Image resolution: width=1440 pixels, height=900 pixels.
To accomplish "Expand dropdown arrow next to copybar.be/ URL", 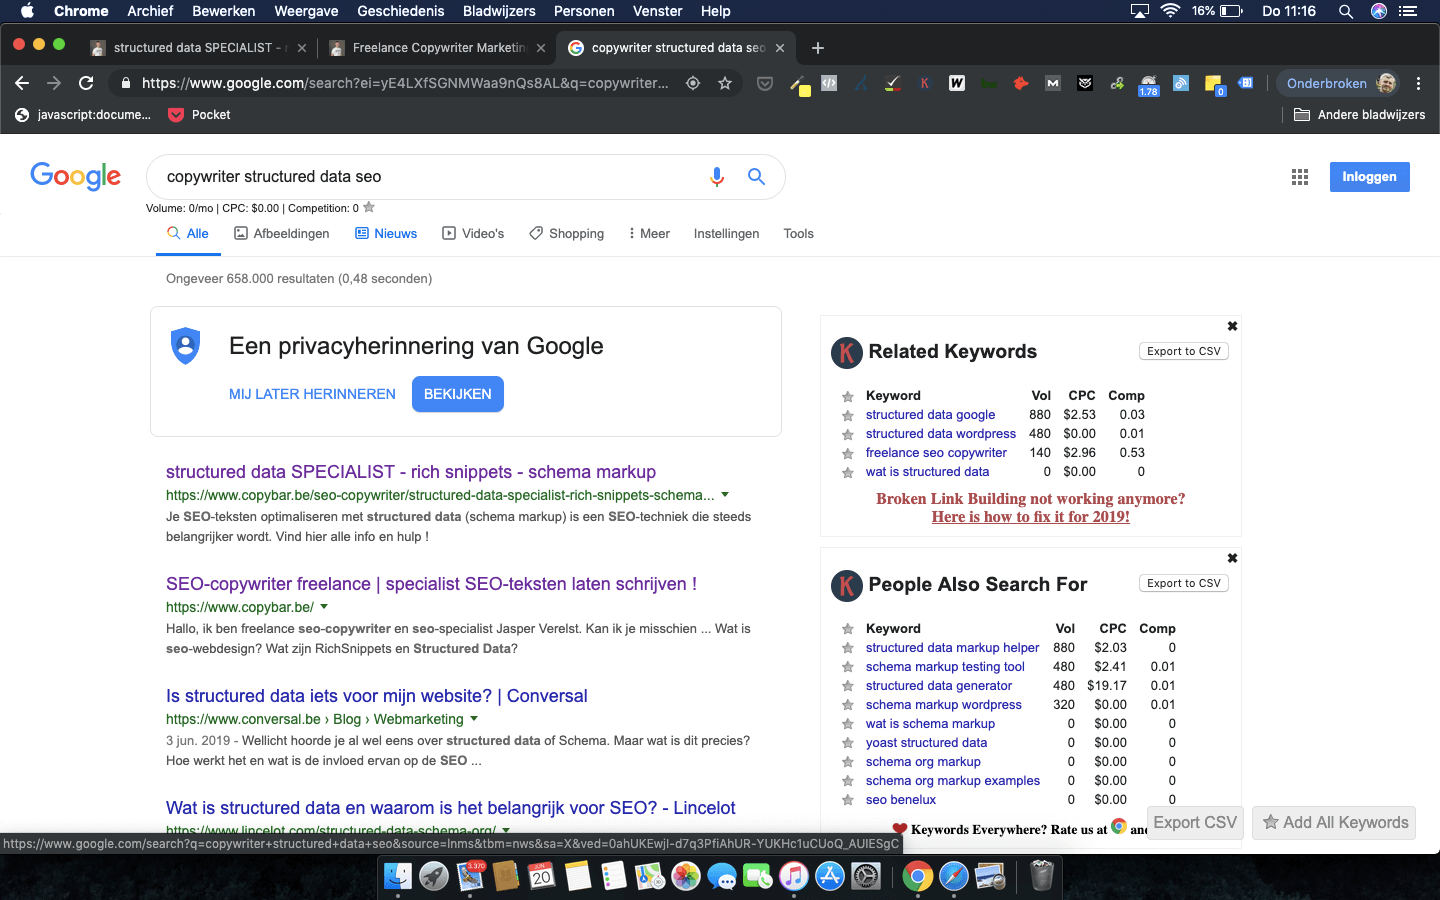I will 324,607.
